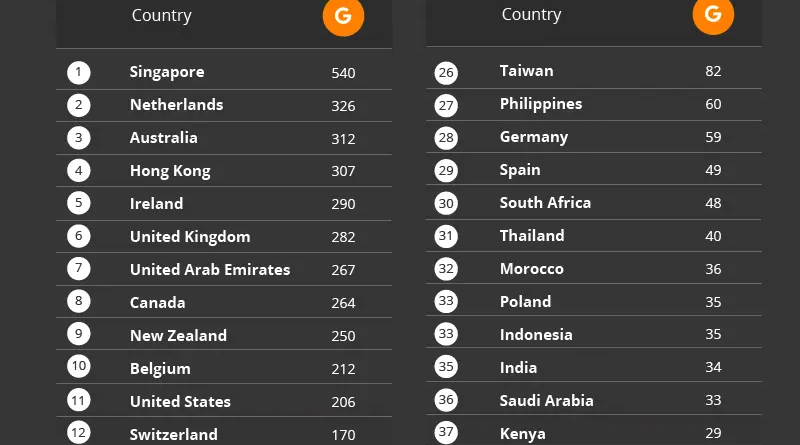This screenshot has width=800, height=445.
Task: Select United Arab Emirates row label
Action: click(210, 270)
